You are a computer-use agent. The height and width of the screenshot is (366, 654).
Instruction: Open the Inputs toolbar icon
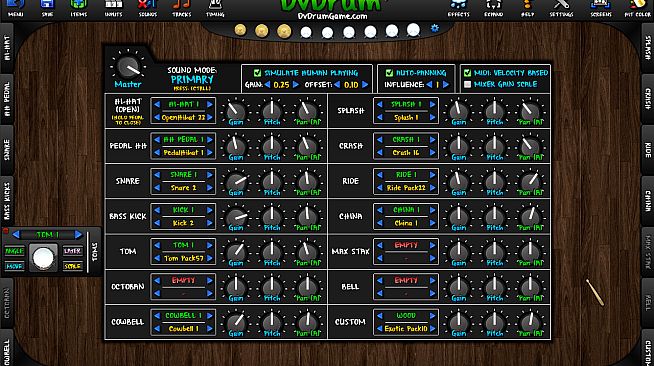point(113,8)
